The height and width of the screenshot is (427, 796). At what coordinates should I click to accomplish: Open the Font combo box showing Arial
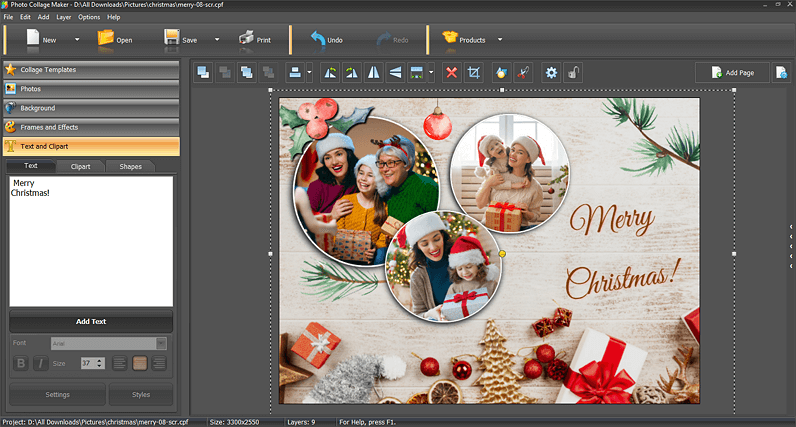109,344
